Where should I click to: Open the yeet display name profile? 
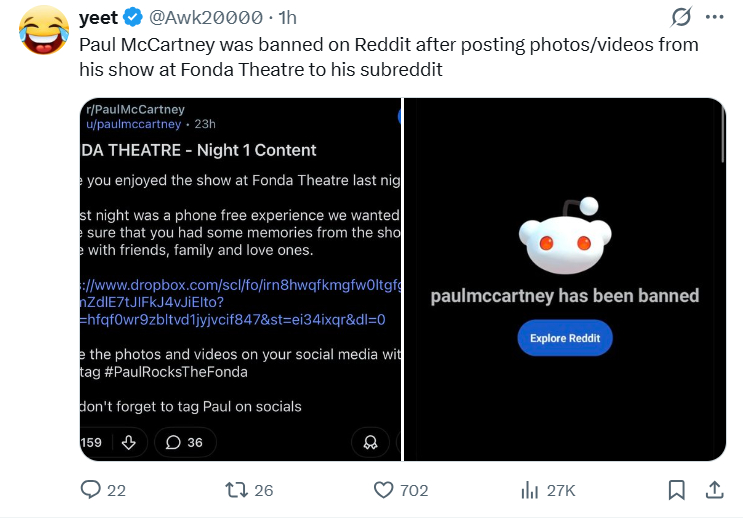point(99,18)
